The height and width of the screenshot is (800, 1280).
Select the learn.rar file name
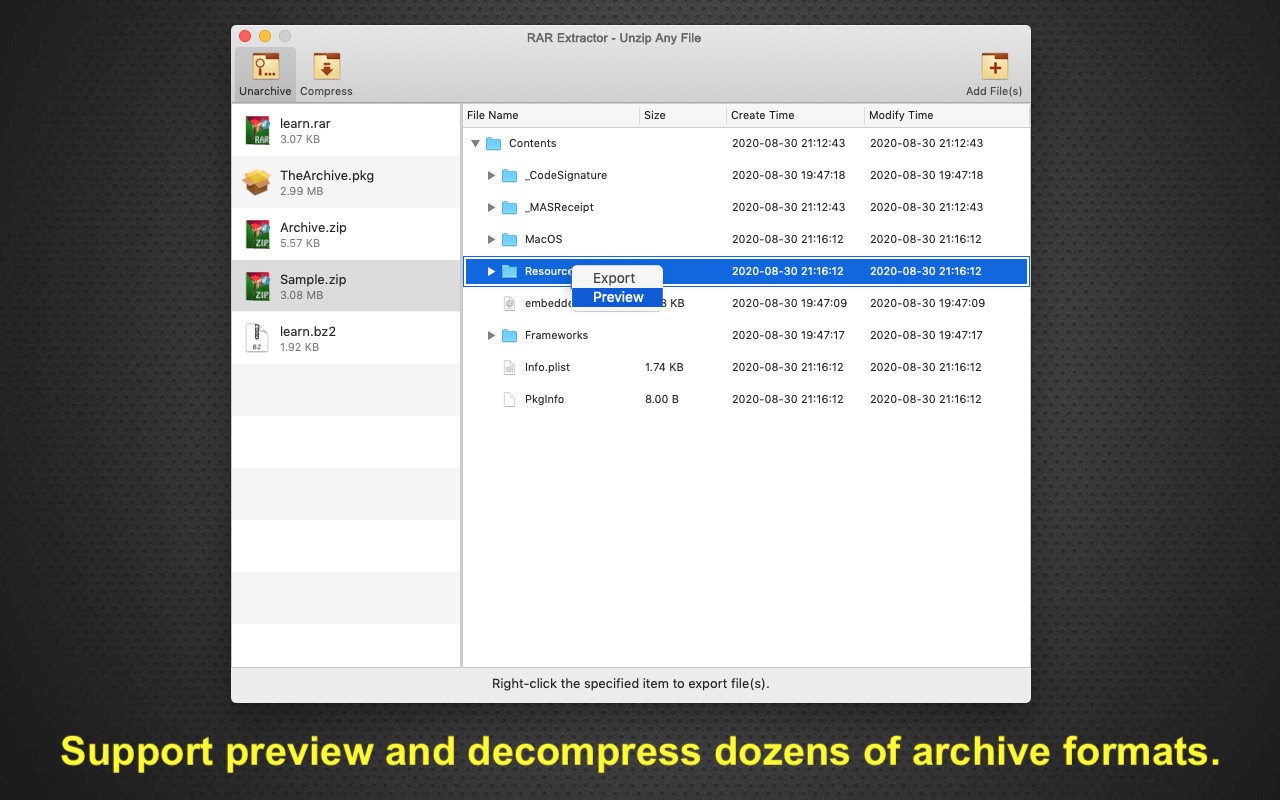pos(305,123)
